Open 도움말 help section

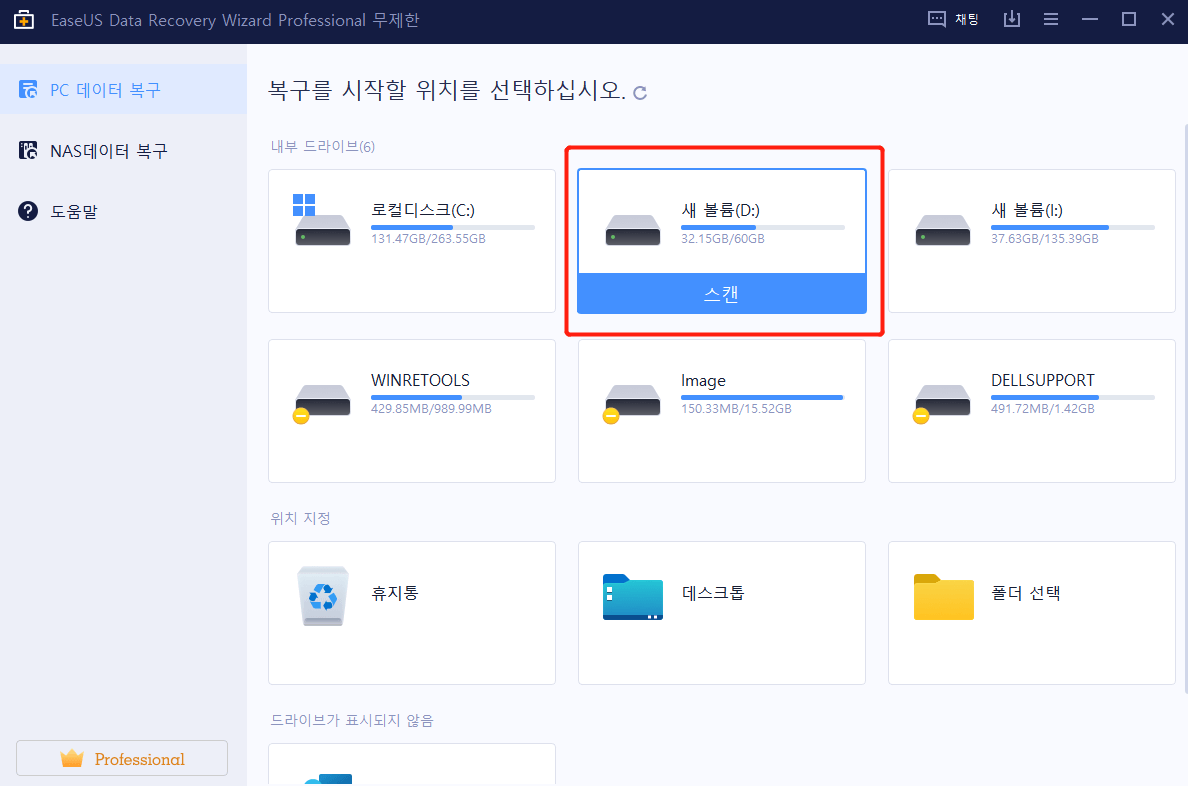(123, 211)
